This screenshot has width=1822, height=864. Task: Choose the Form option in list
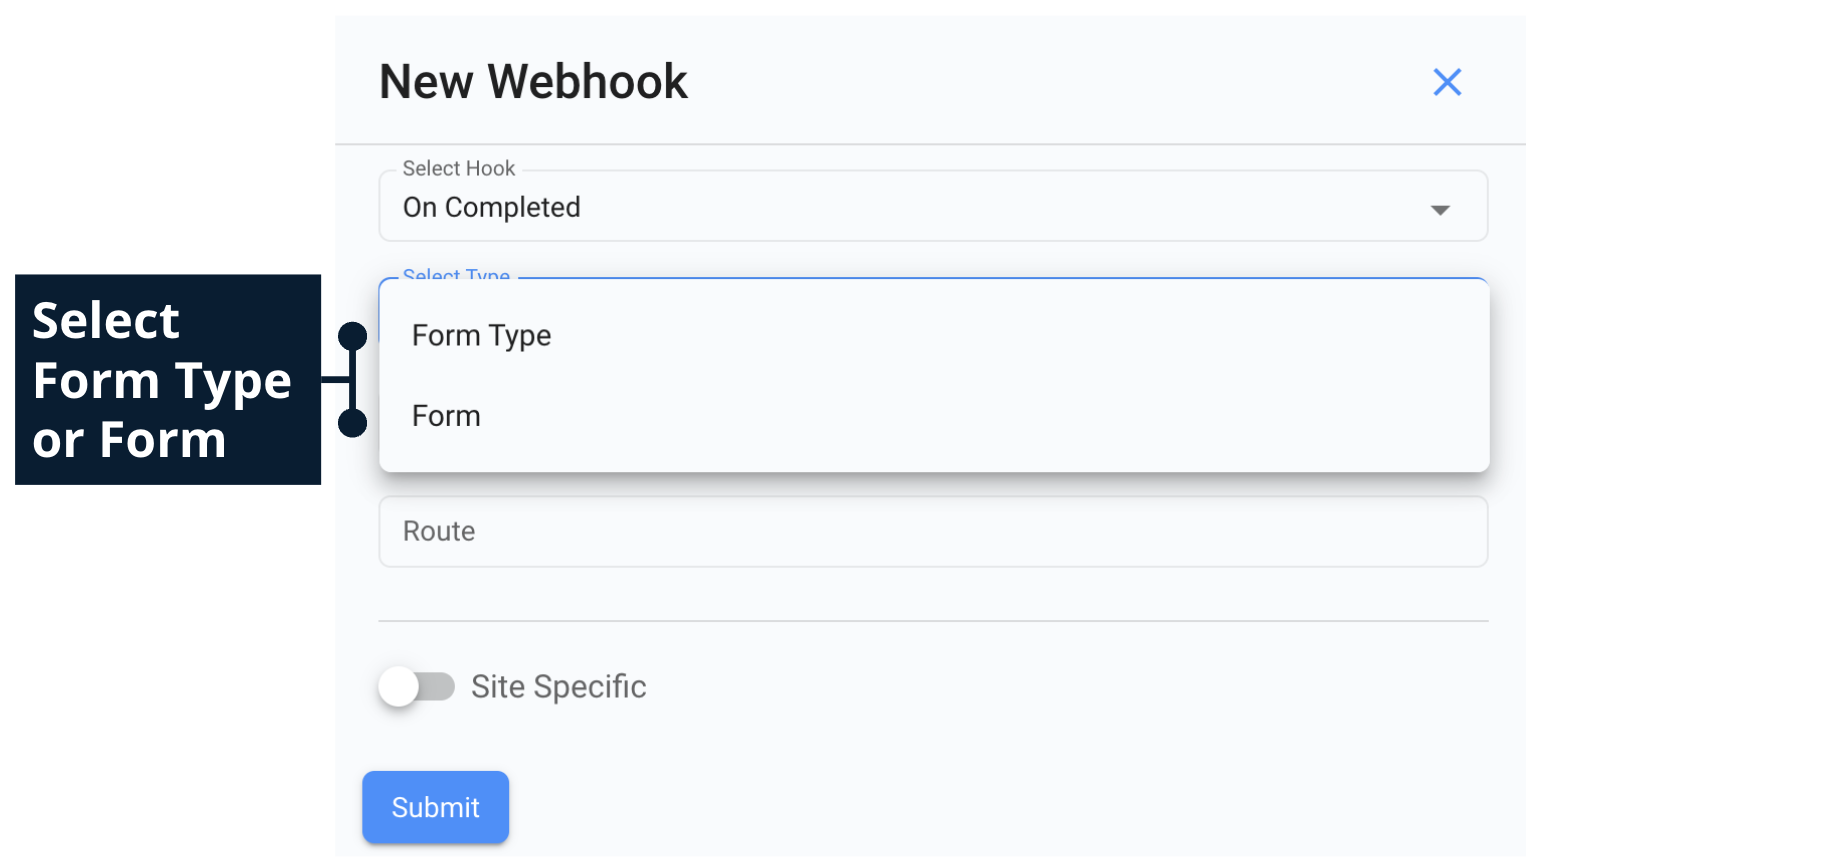(447, 416)
